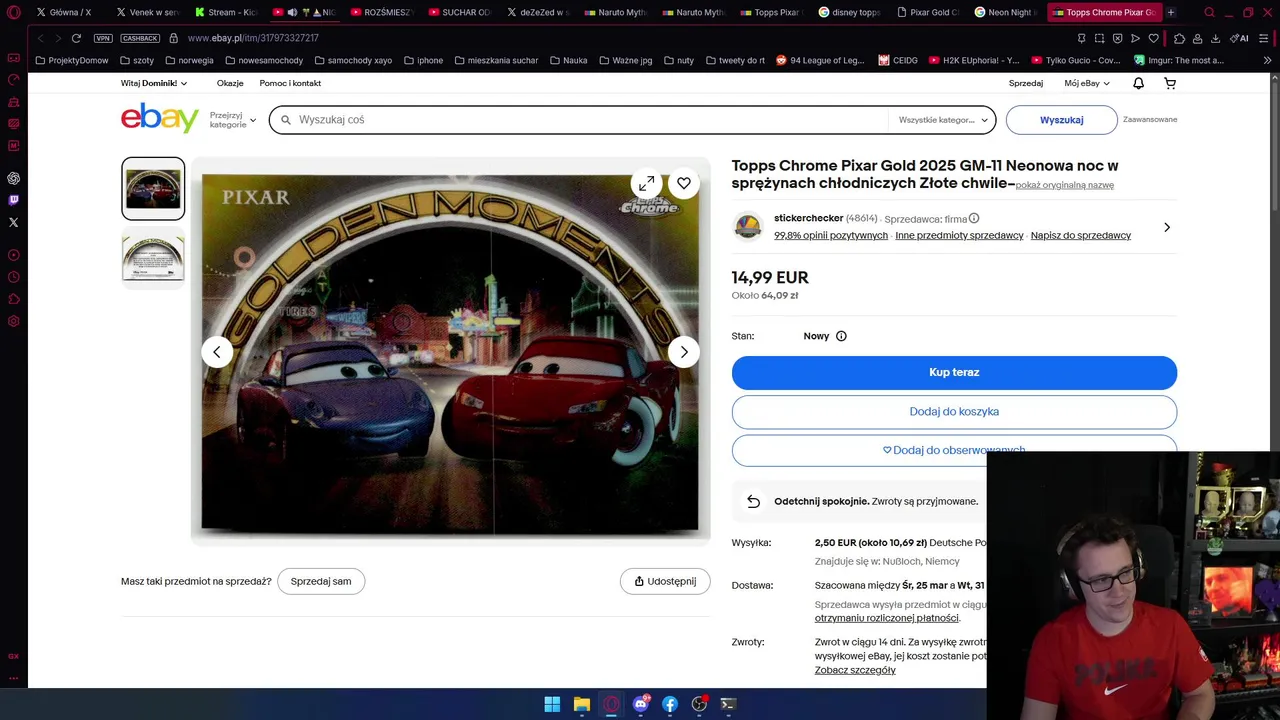Expand product image to fullscreen view
Image resolution: width=1280 pixels, height=720 pixels.
click(x=647, y=183)
